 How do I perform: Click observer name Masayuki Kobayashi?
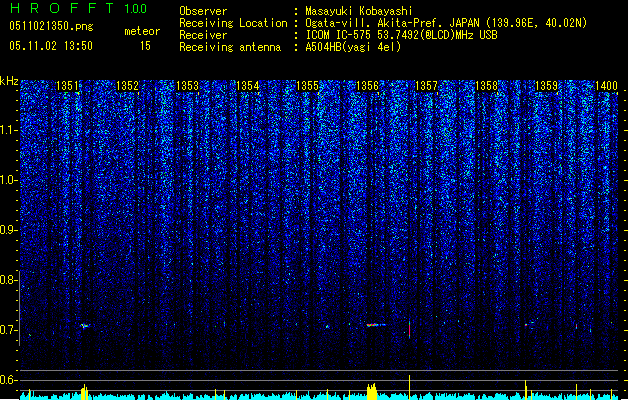tap(359, 11)
